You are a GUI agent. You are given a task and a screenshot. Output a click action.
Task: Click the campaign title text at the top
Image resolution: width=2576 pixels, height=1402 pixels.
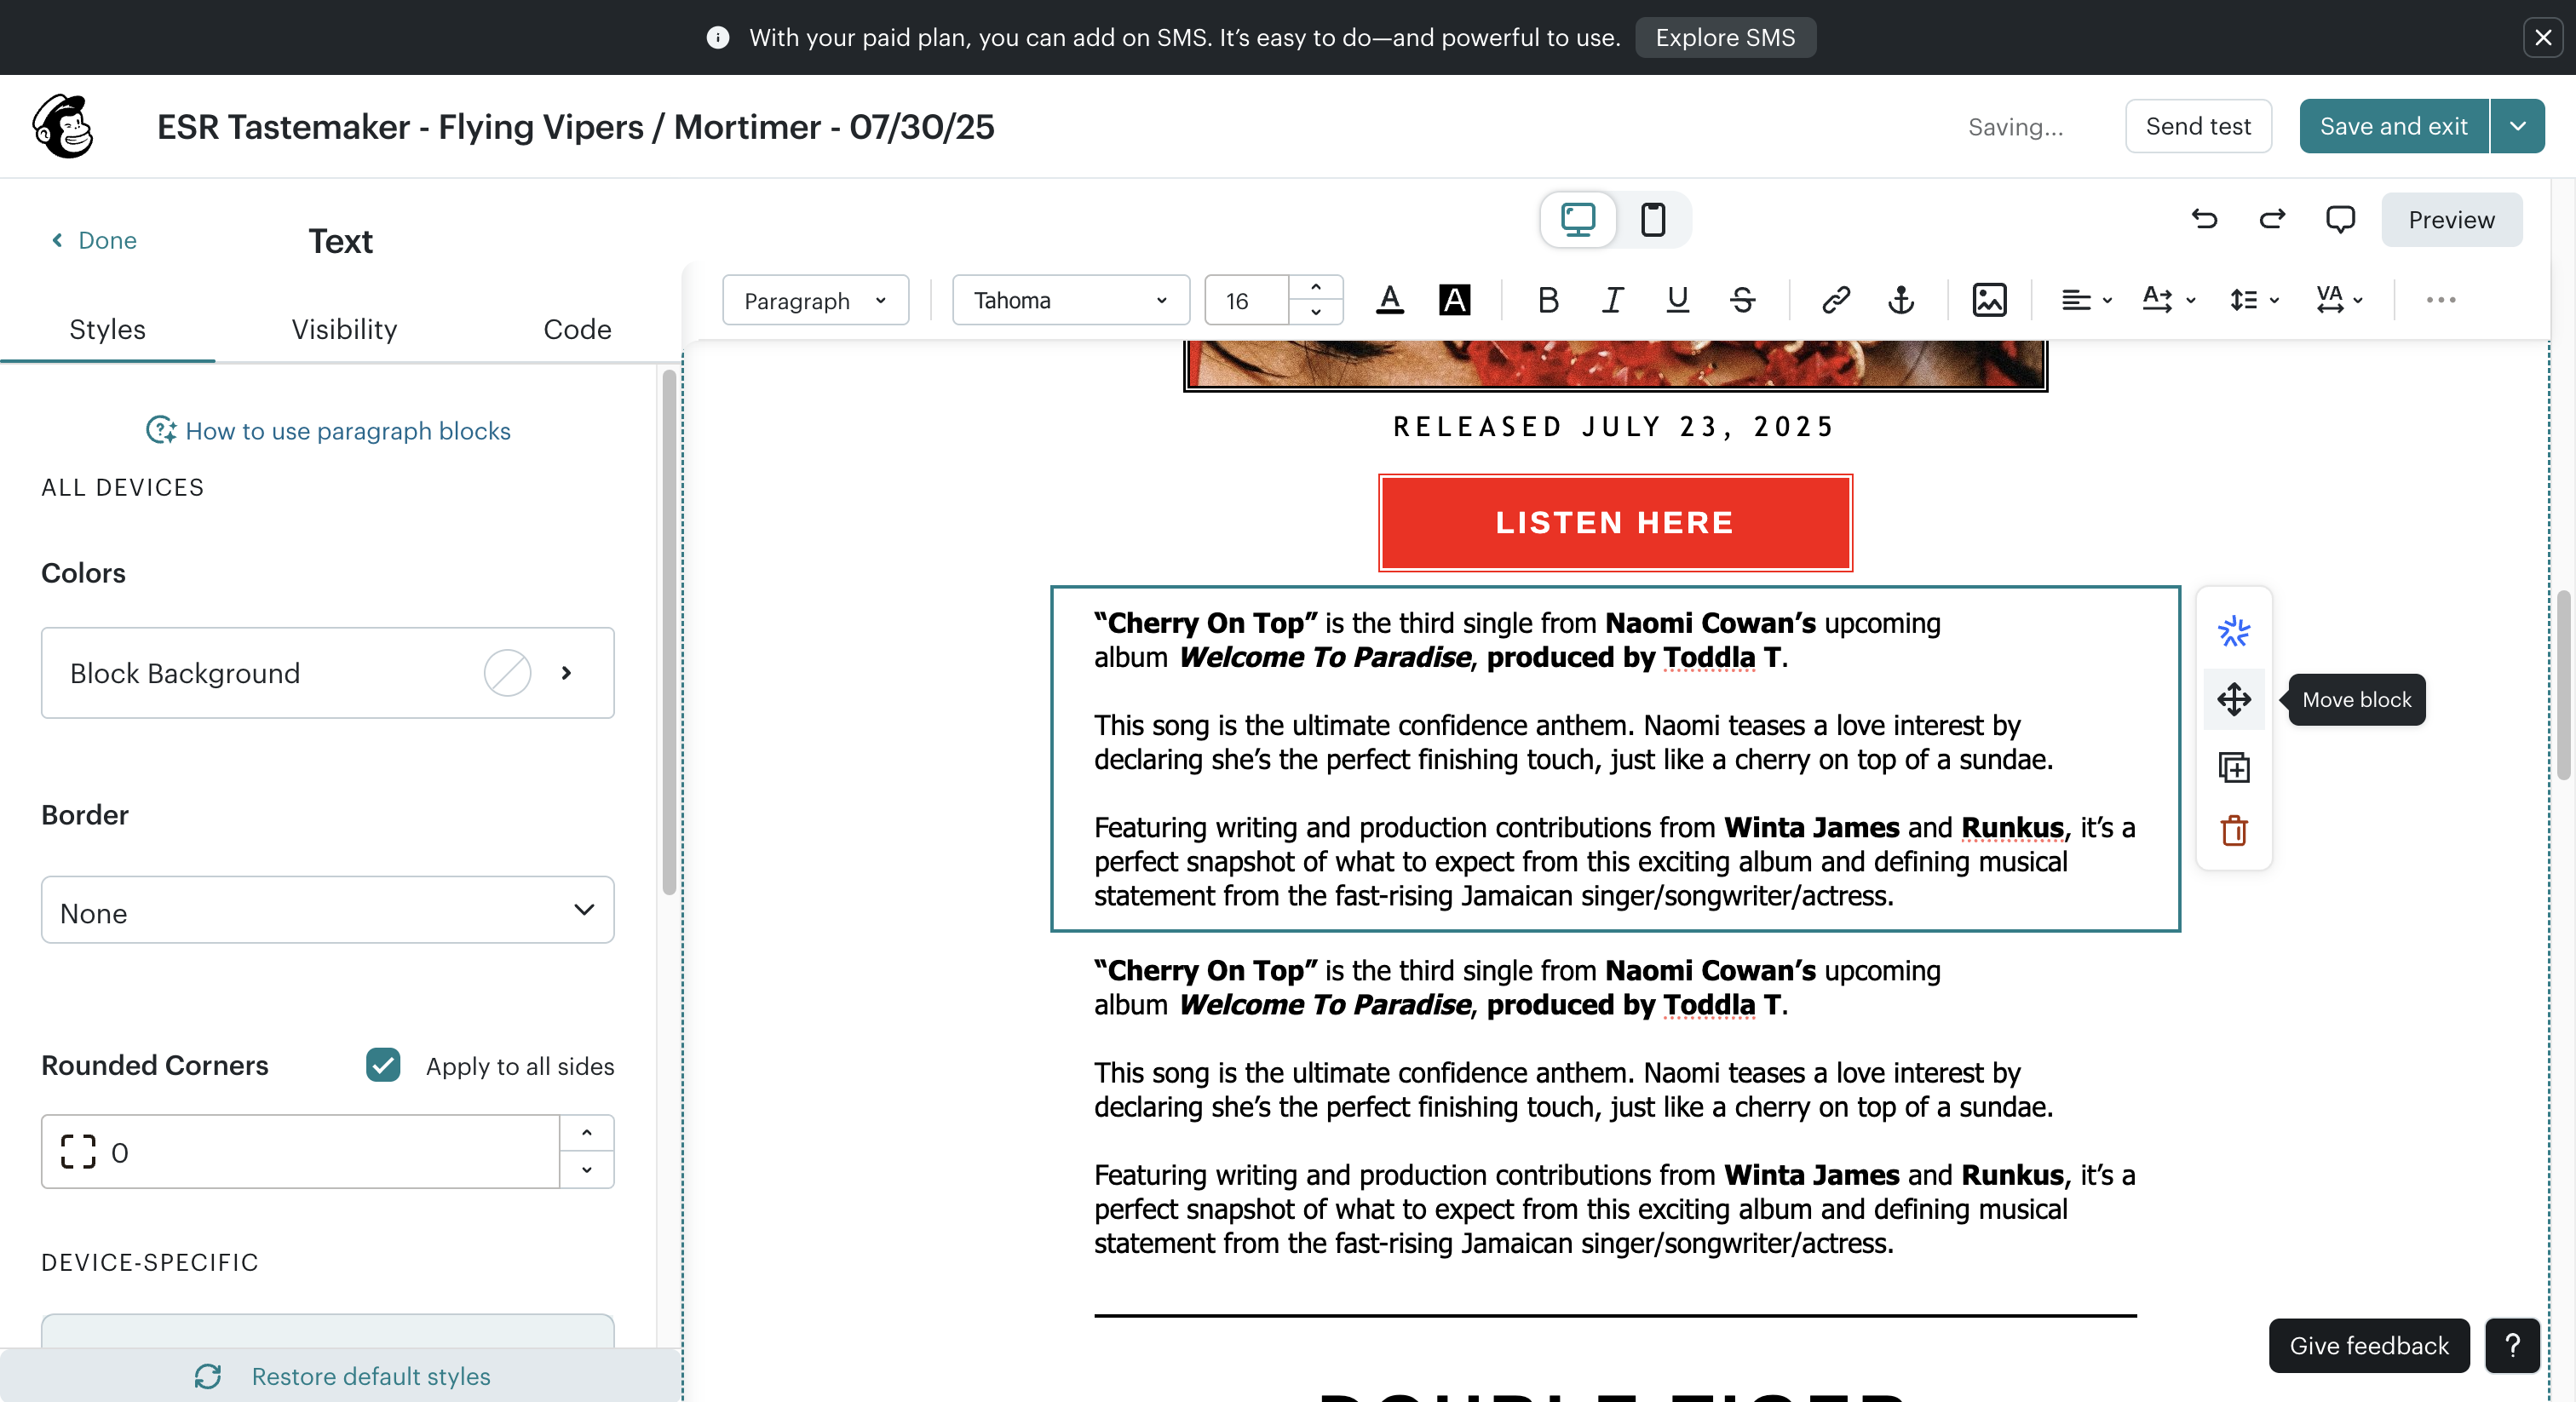[x=576, y=127]
